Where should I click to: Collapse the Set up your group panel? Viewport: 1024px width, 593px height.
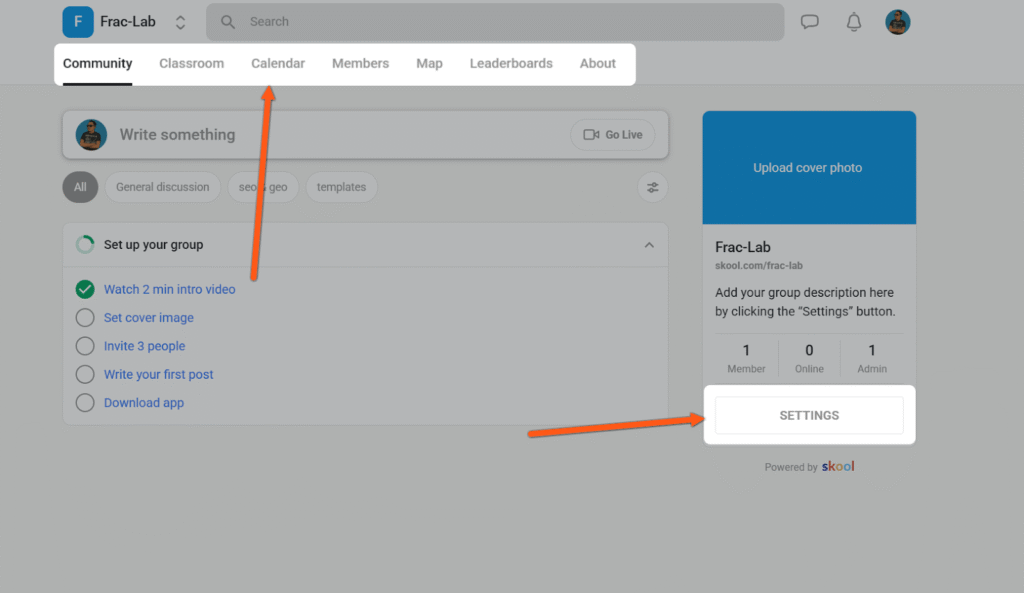(x=649, y=245)
